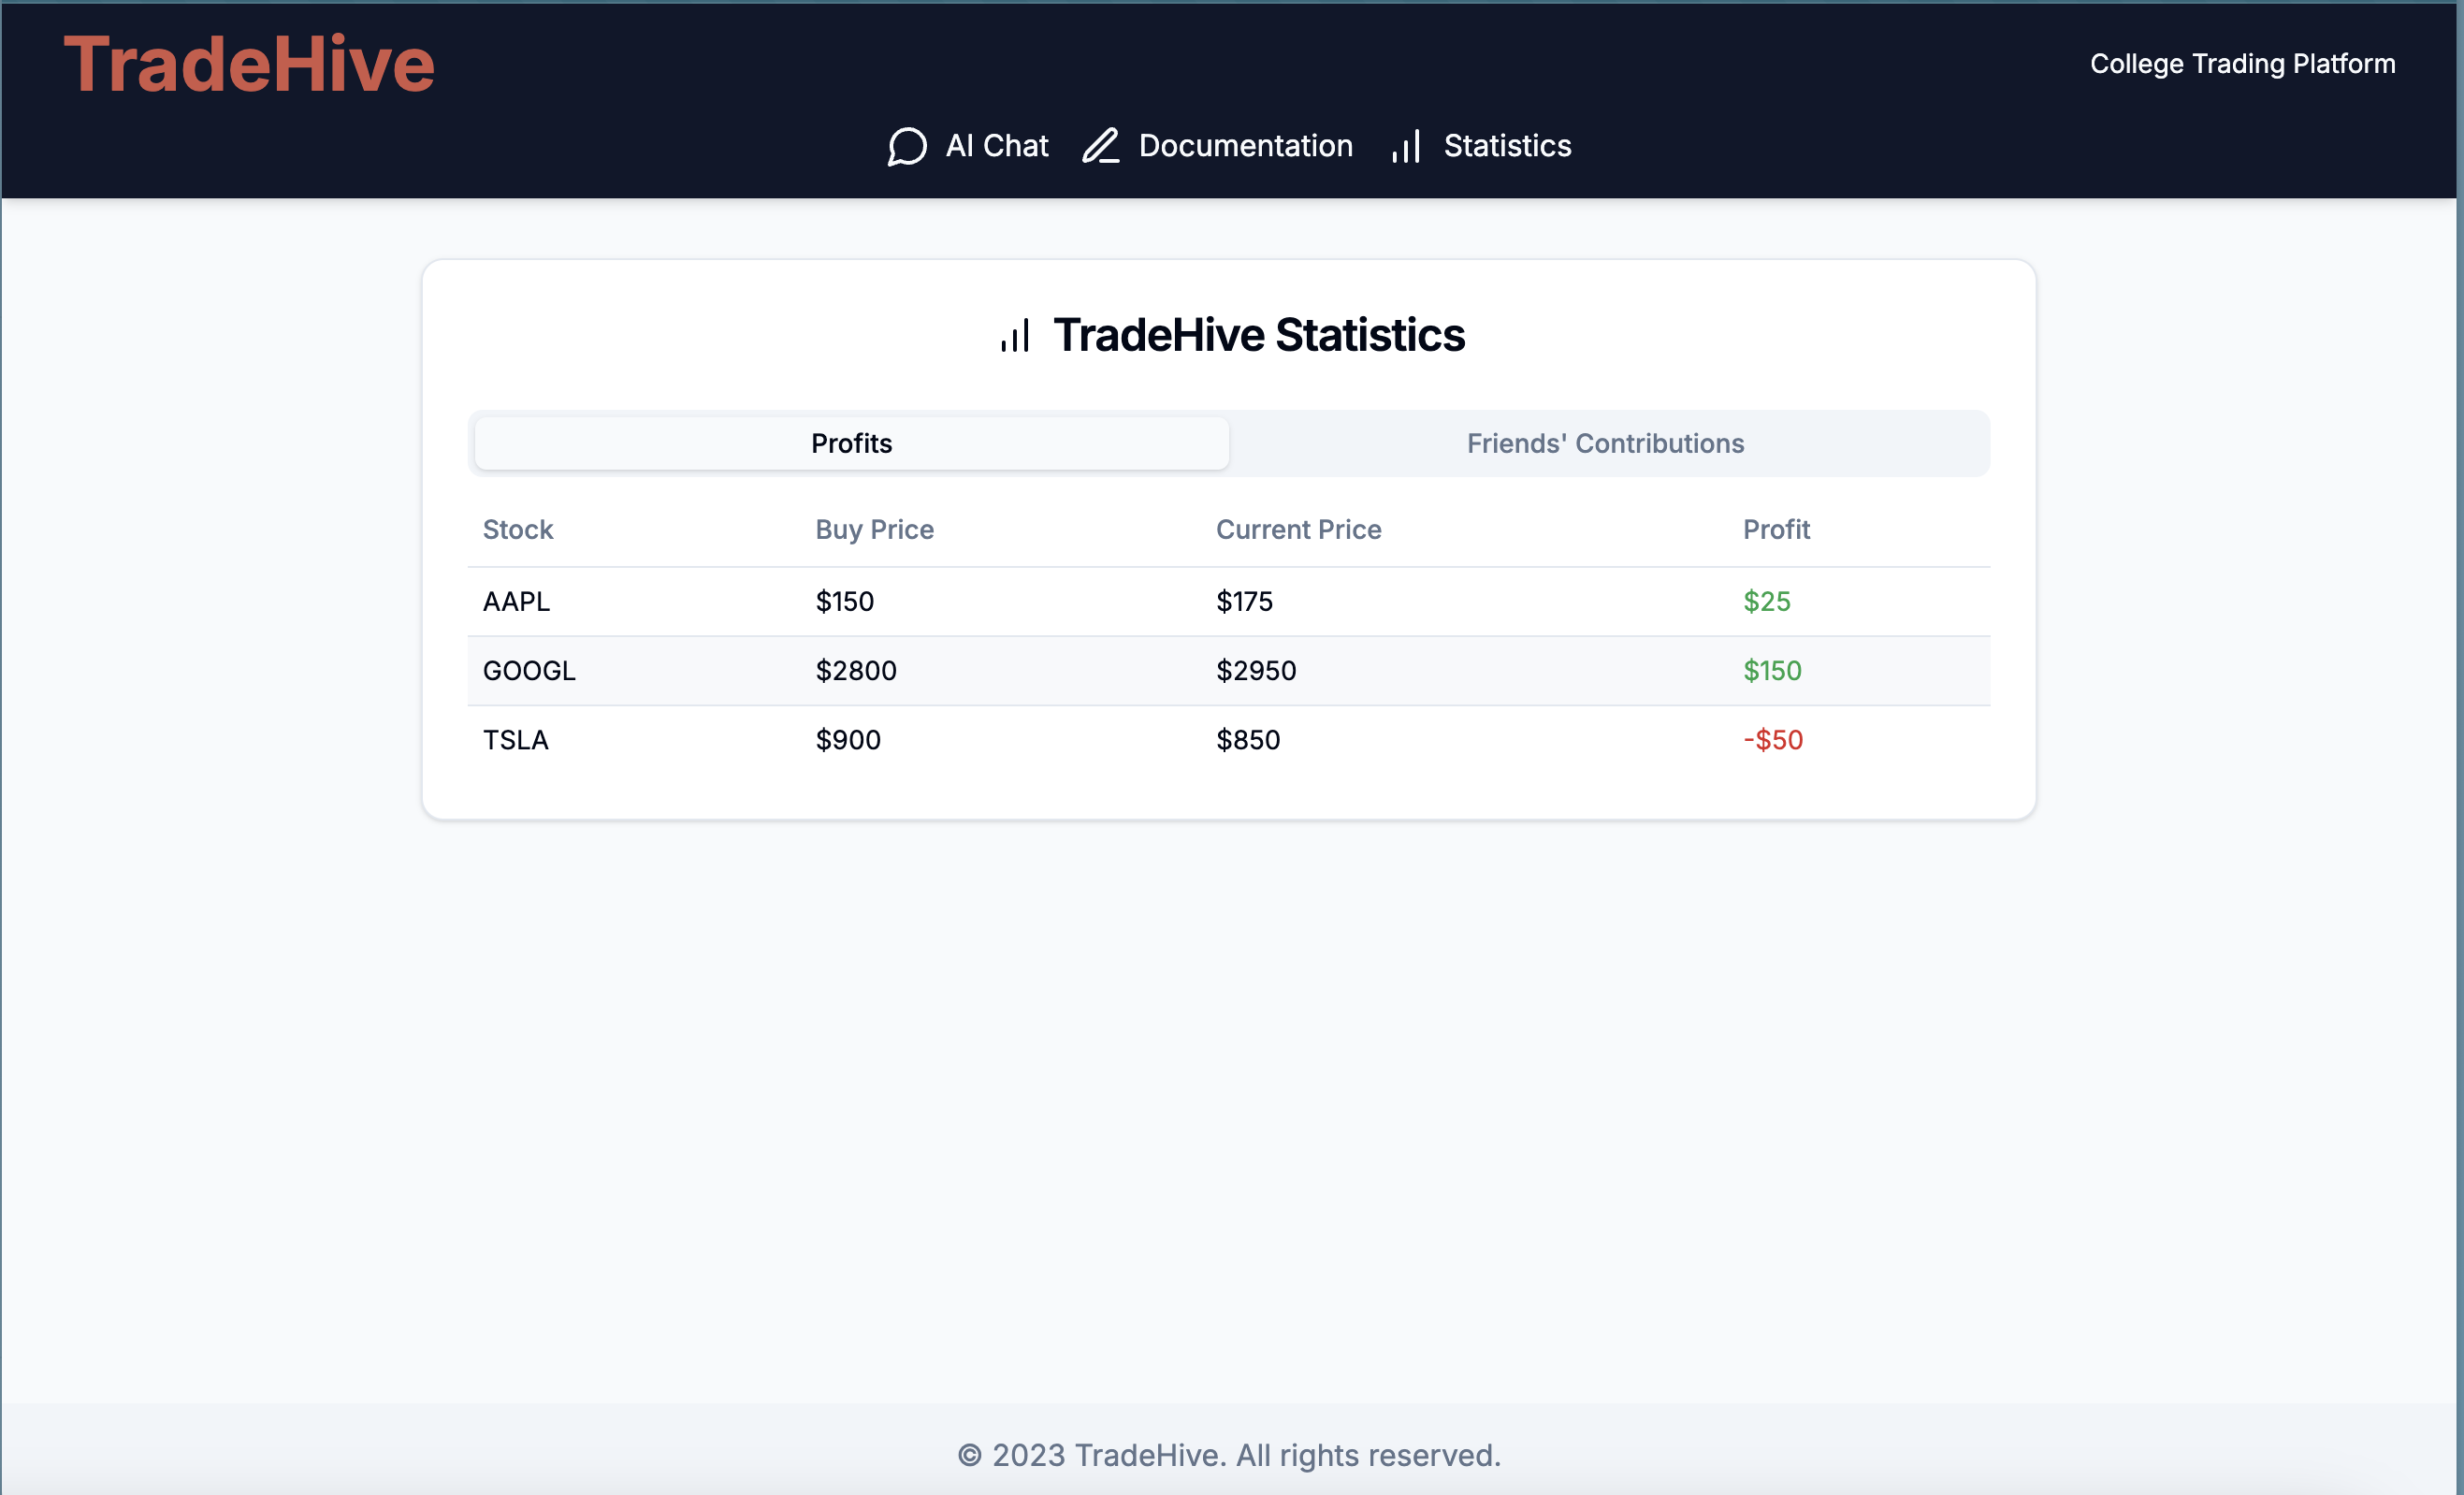Click the Profit column header
The image size is (2464, 1495).
pyautogui.click(x=1775, y=529)
